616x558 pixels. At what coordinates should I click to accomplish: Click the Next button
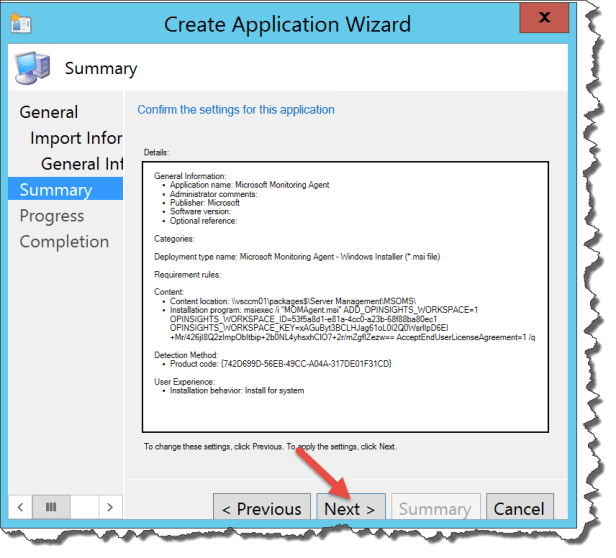tap(351, 507)
